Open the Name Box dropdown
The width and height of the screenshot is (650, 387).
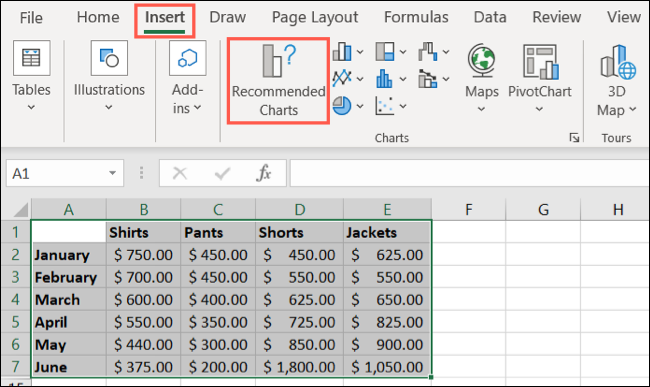click(112, 173)
